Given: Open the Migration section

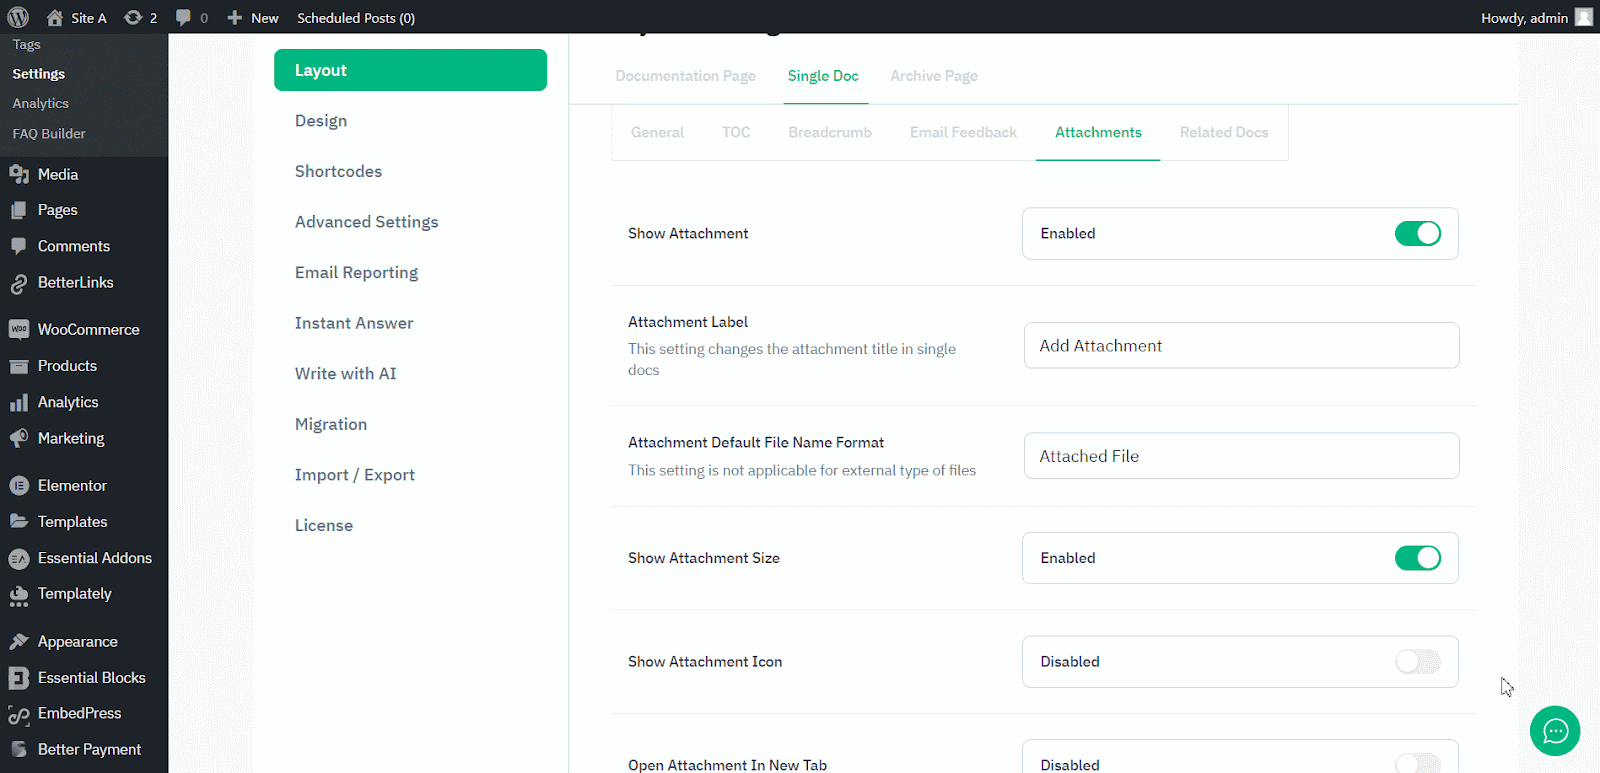Looking at the screenshot, I should click(331, 424).
